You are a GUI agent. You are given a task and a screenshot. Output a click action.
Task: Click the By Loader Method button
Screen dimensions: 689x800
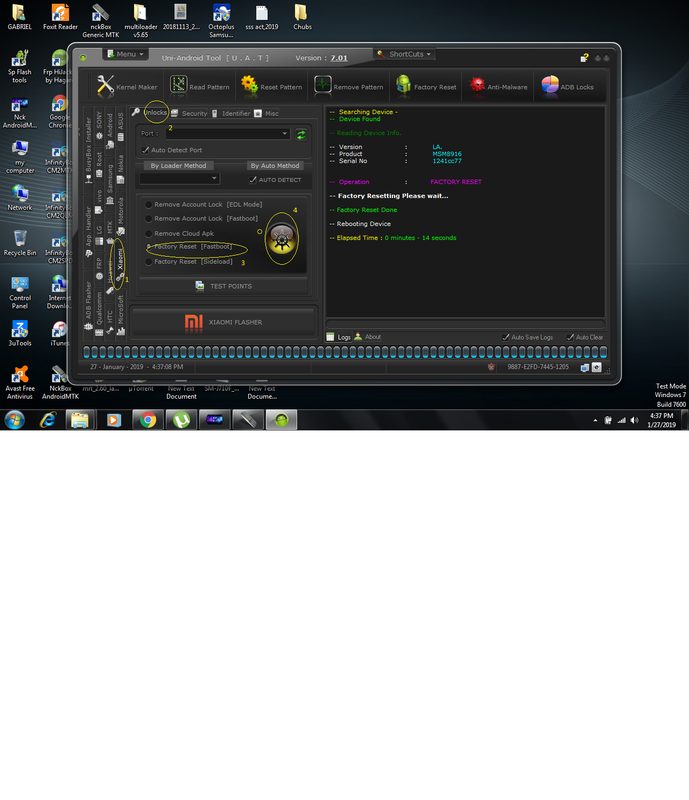click(x=178, y=165)
